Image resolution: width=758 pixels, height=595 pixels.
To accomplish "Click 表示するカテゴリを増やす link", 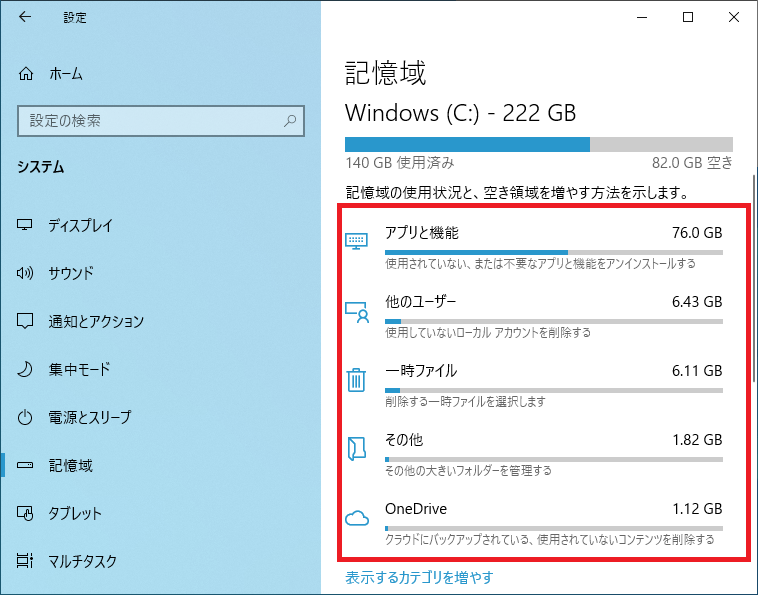I will 419,577.
